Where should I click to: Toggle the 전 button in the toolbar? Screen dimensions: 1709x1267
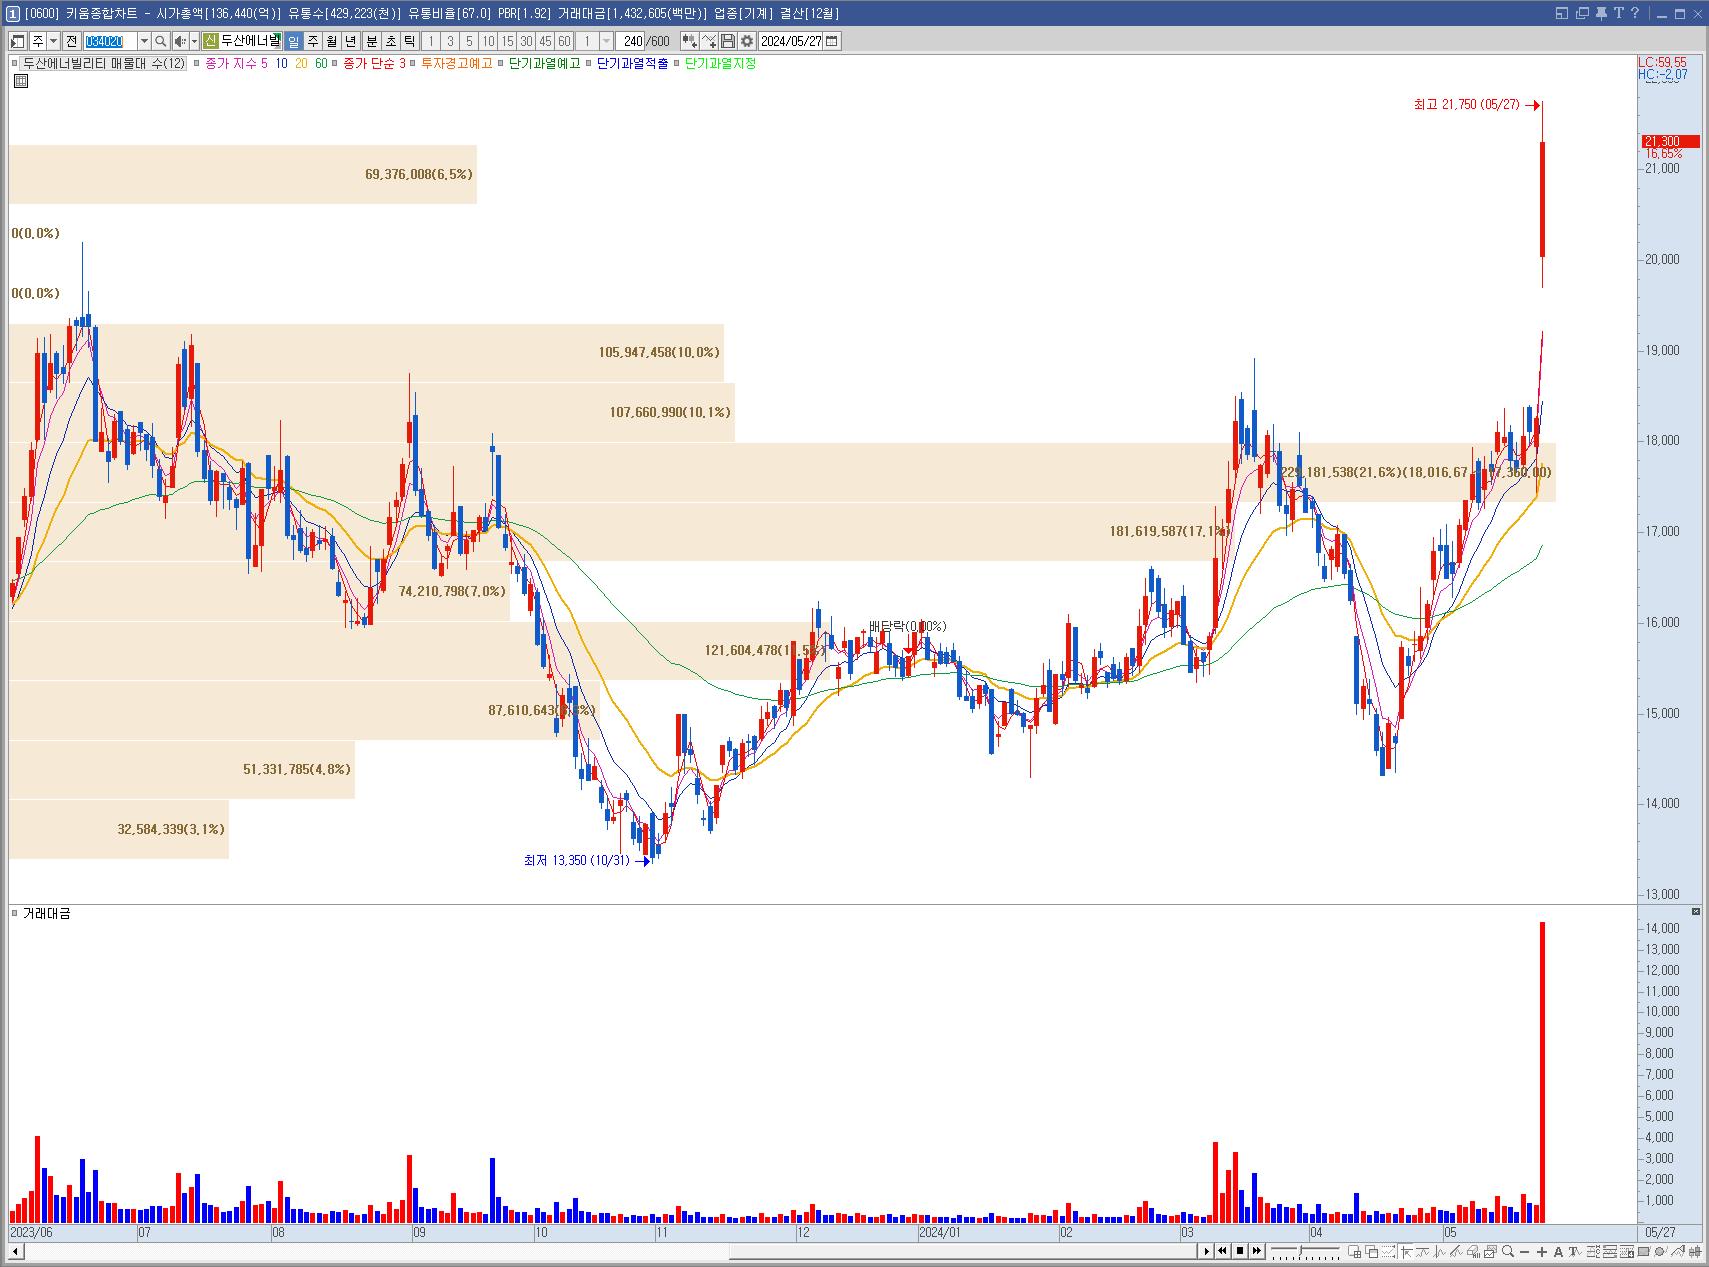click(71, 41)
